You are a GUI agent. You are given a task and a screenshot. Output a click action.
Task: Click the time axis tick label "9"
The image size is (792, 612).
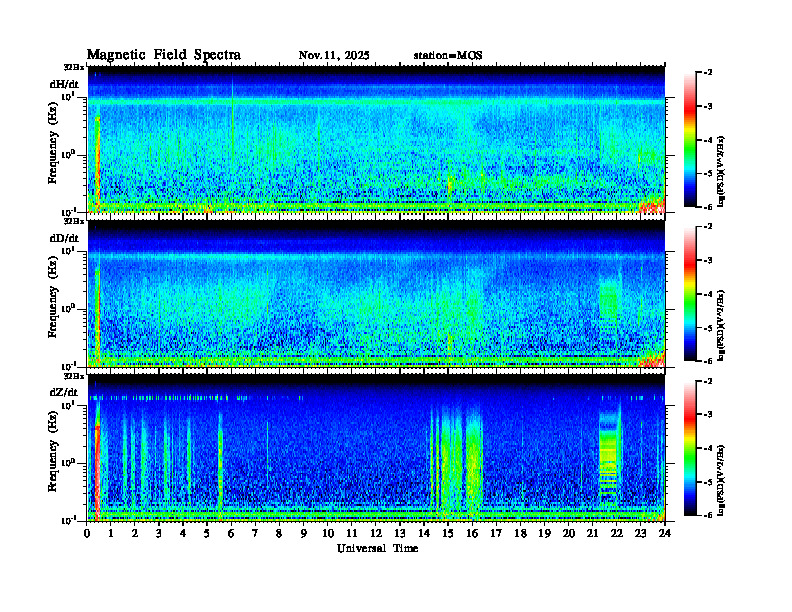click(x=304, y=533)
